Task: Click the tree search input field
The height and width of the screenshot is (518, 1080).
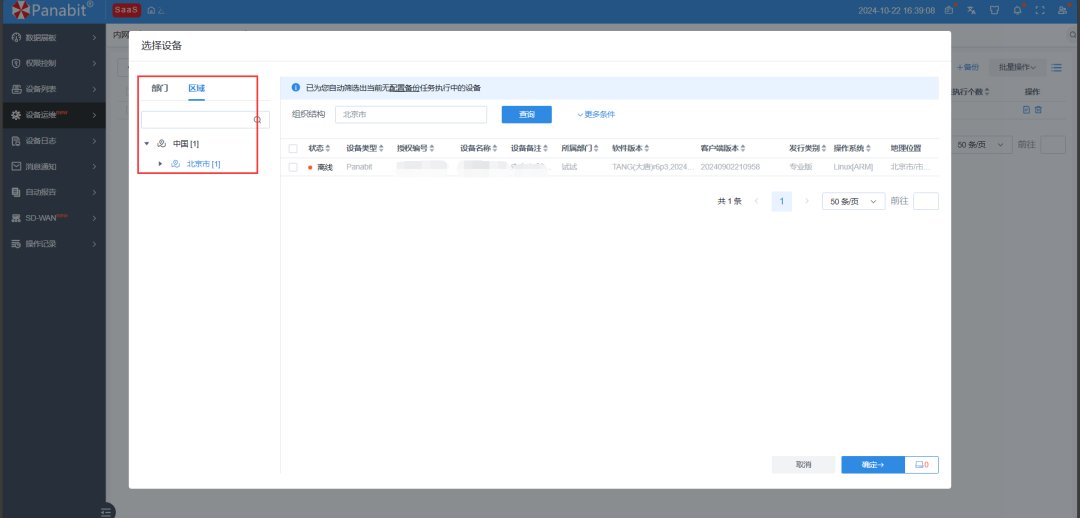Action: point(205,120)
